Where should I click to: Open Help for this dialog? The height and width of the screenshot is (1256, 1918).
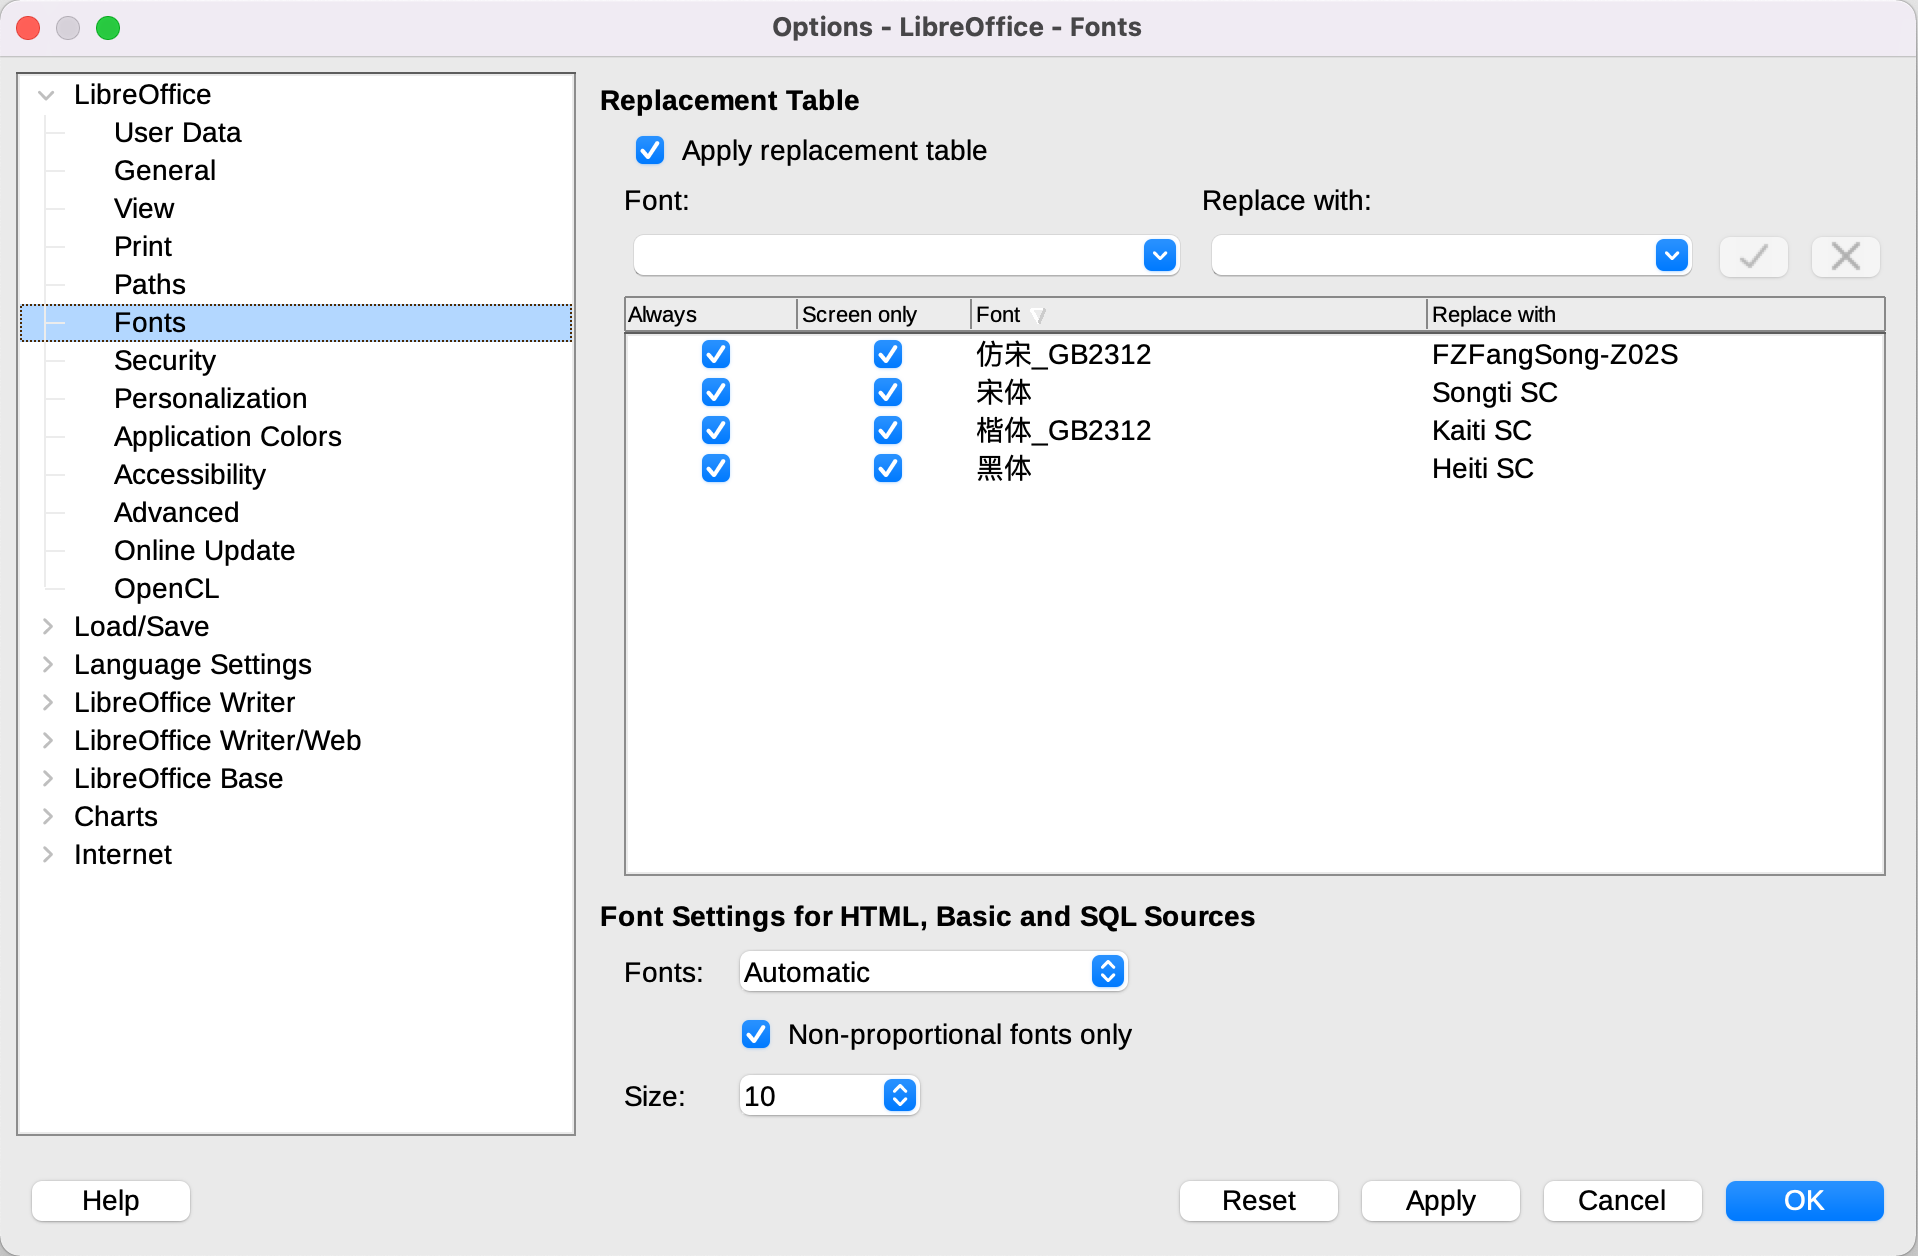110,1200
